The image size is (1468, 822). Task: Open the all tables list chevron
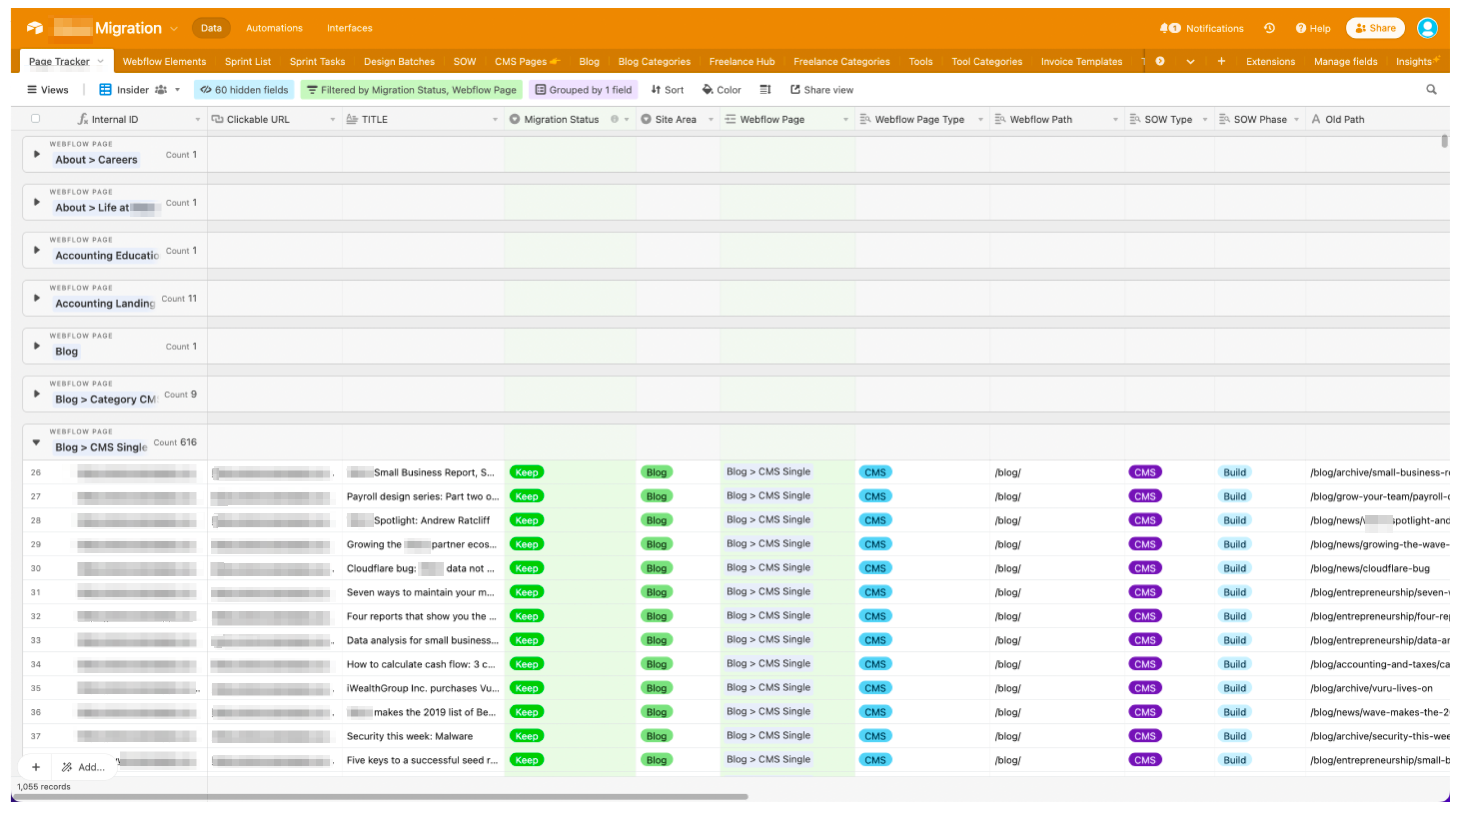(x=1190, y=61)
